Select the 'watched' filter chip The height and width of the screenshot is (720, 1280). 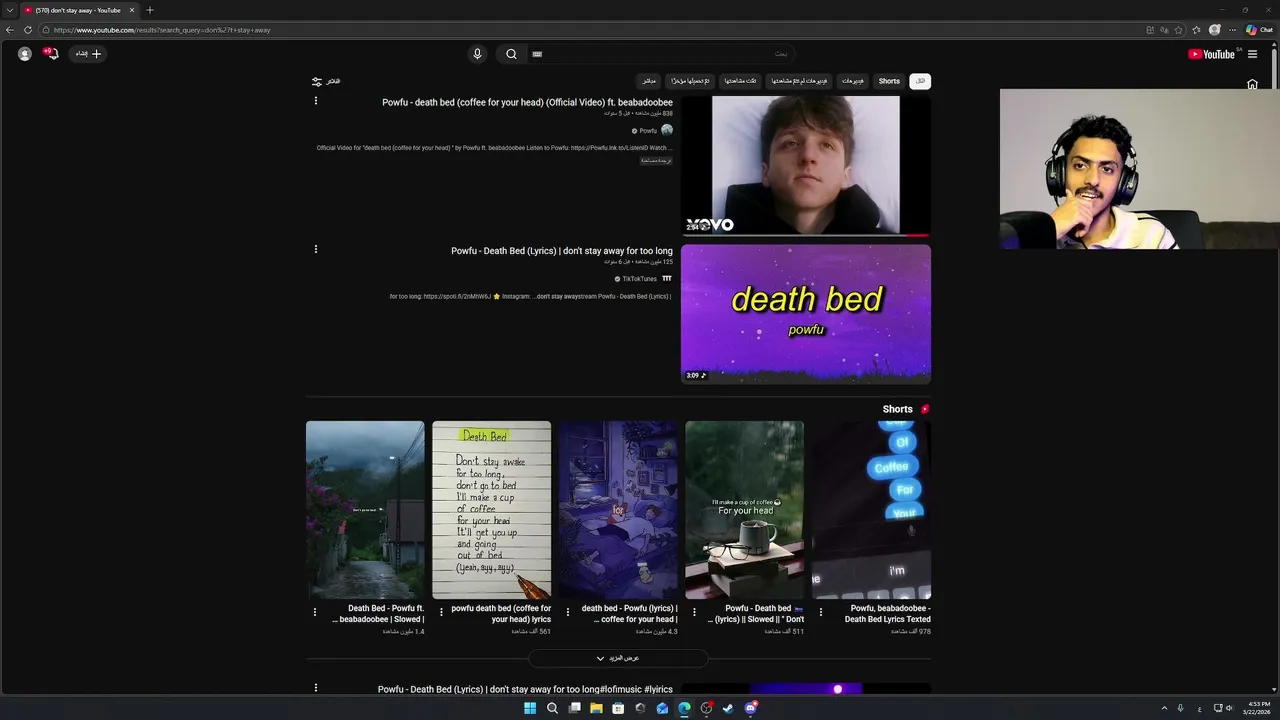[x=740, y=81]
